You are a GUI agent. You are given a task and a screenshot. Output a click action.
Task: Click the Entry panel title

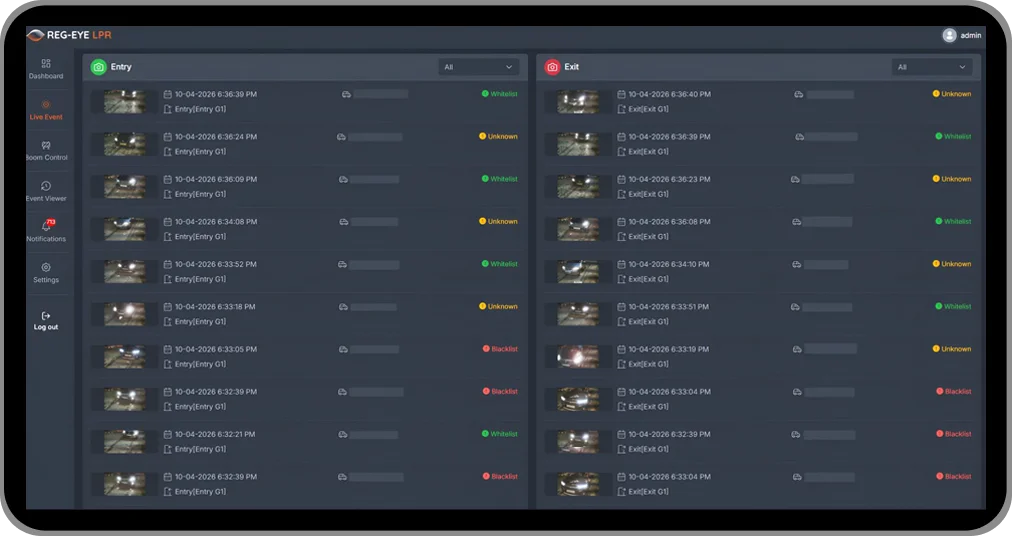[121, 67]
